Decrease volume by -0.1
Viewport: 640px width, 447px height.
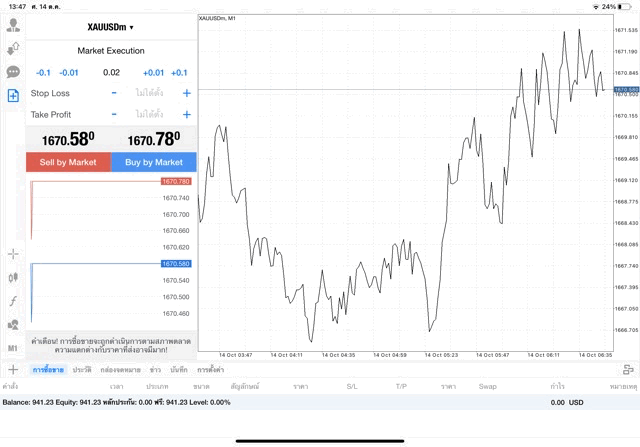click(x=43, y=72)
